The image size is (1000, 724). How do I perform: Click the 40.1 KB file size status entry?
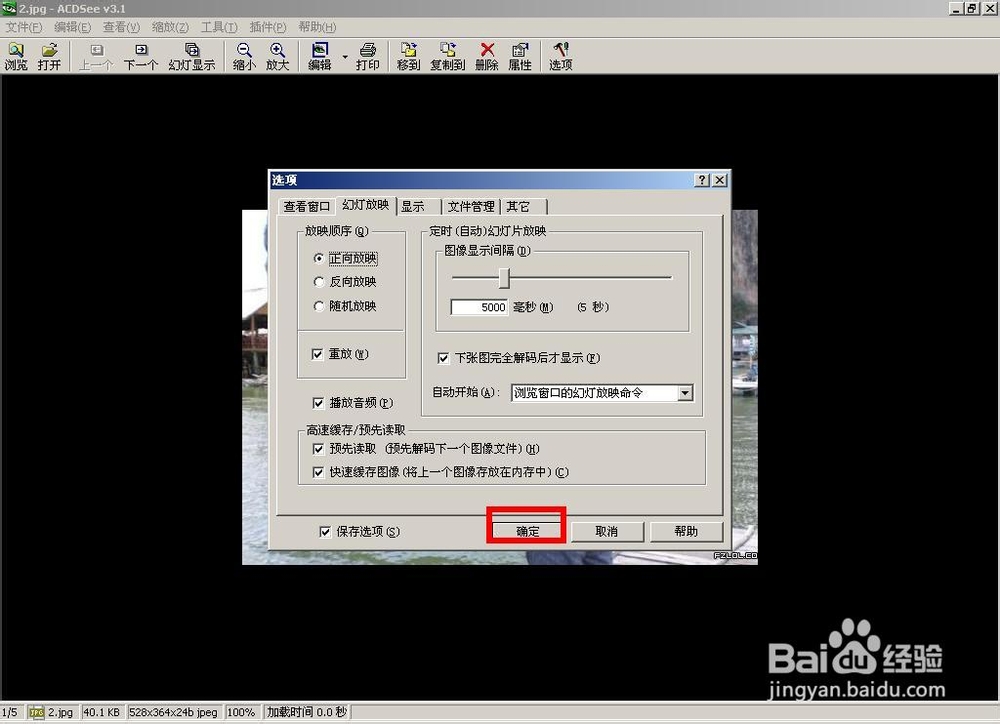[101, 713]
